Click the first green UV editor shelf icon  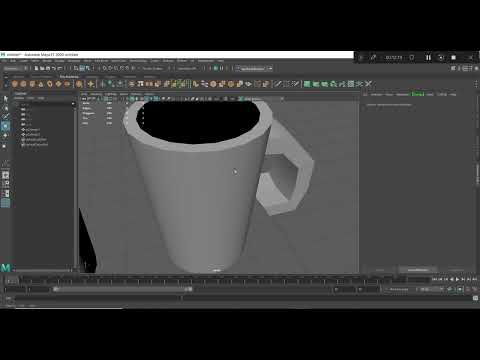click(x=307, y=84)
